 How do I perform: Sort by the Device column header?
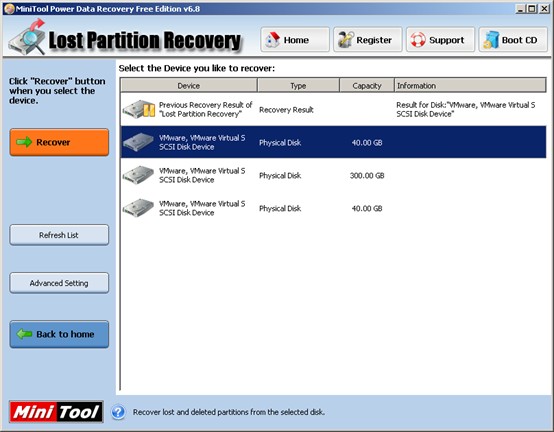click(x=189, y=85)
